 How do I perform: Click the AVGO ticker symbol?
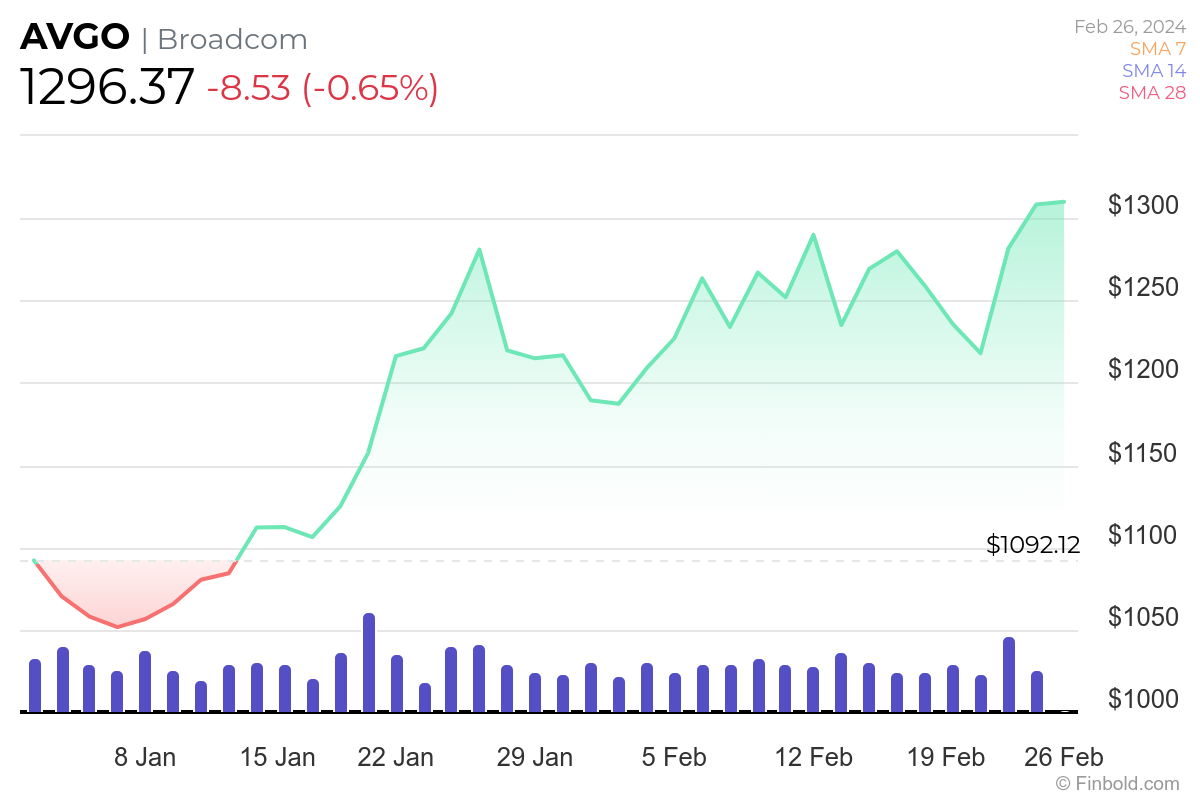click(x=75, y=37)
